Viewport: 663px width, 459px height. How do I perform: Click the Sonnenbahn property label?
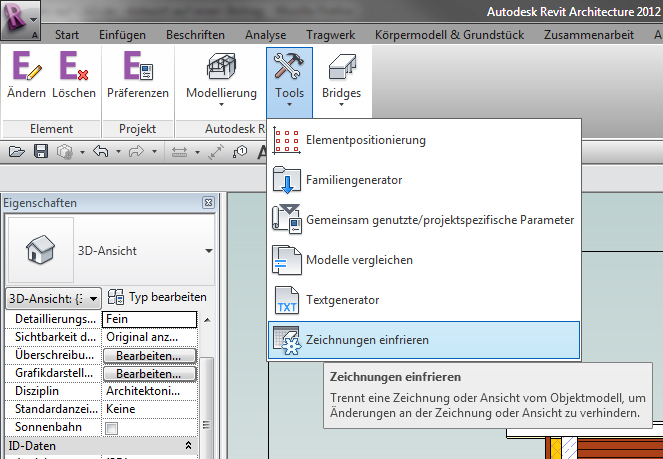(x=48, y=427)
